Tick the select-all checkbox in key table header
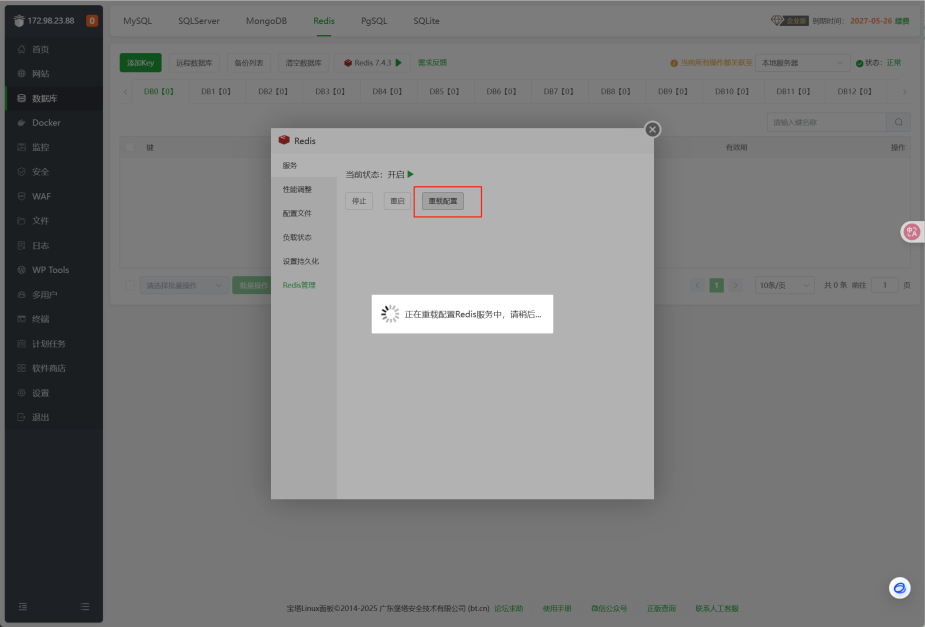The width and height of the screenshot is (925, 627). [x=130, y=147]
